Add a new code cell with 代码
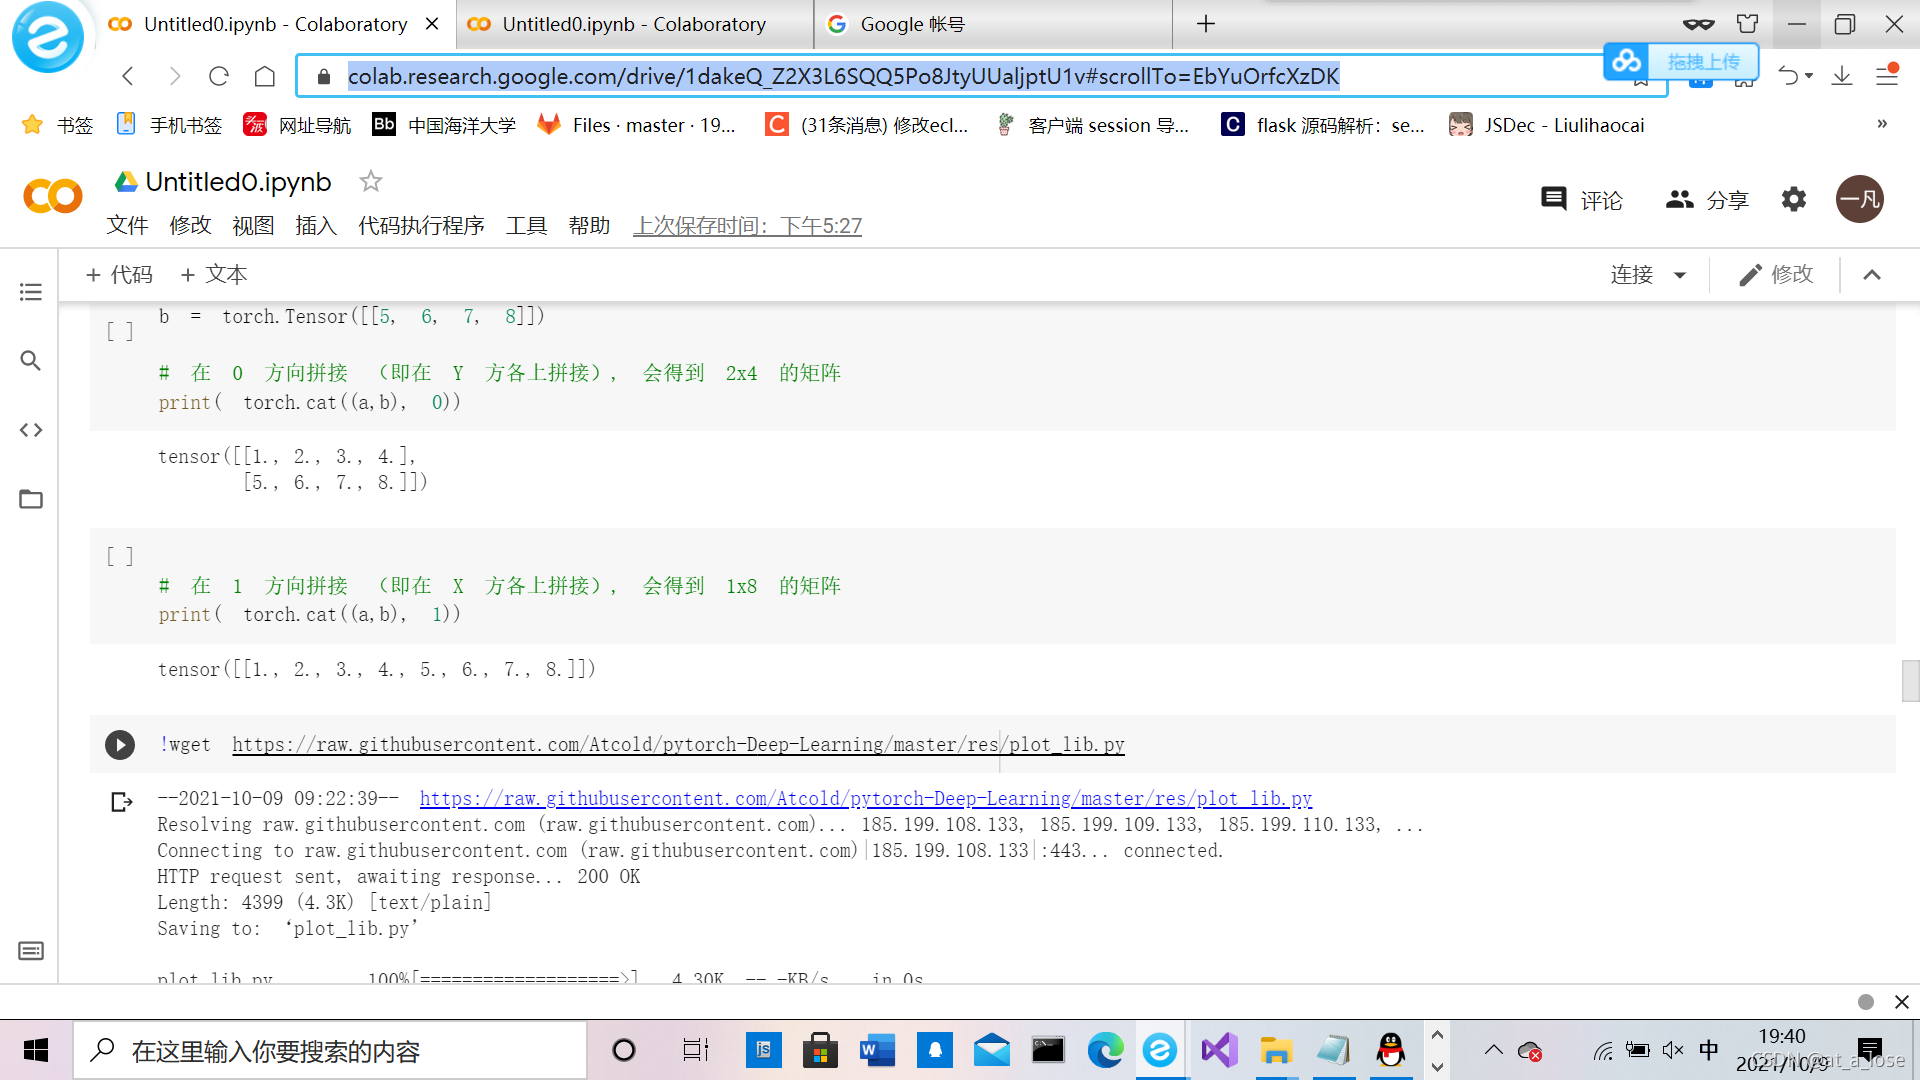The image size is (1920, 1080). tap(119, 275)
